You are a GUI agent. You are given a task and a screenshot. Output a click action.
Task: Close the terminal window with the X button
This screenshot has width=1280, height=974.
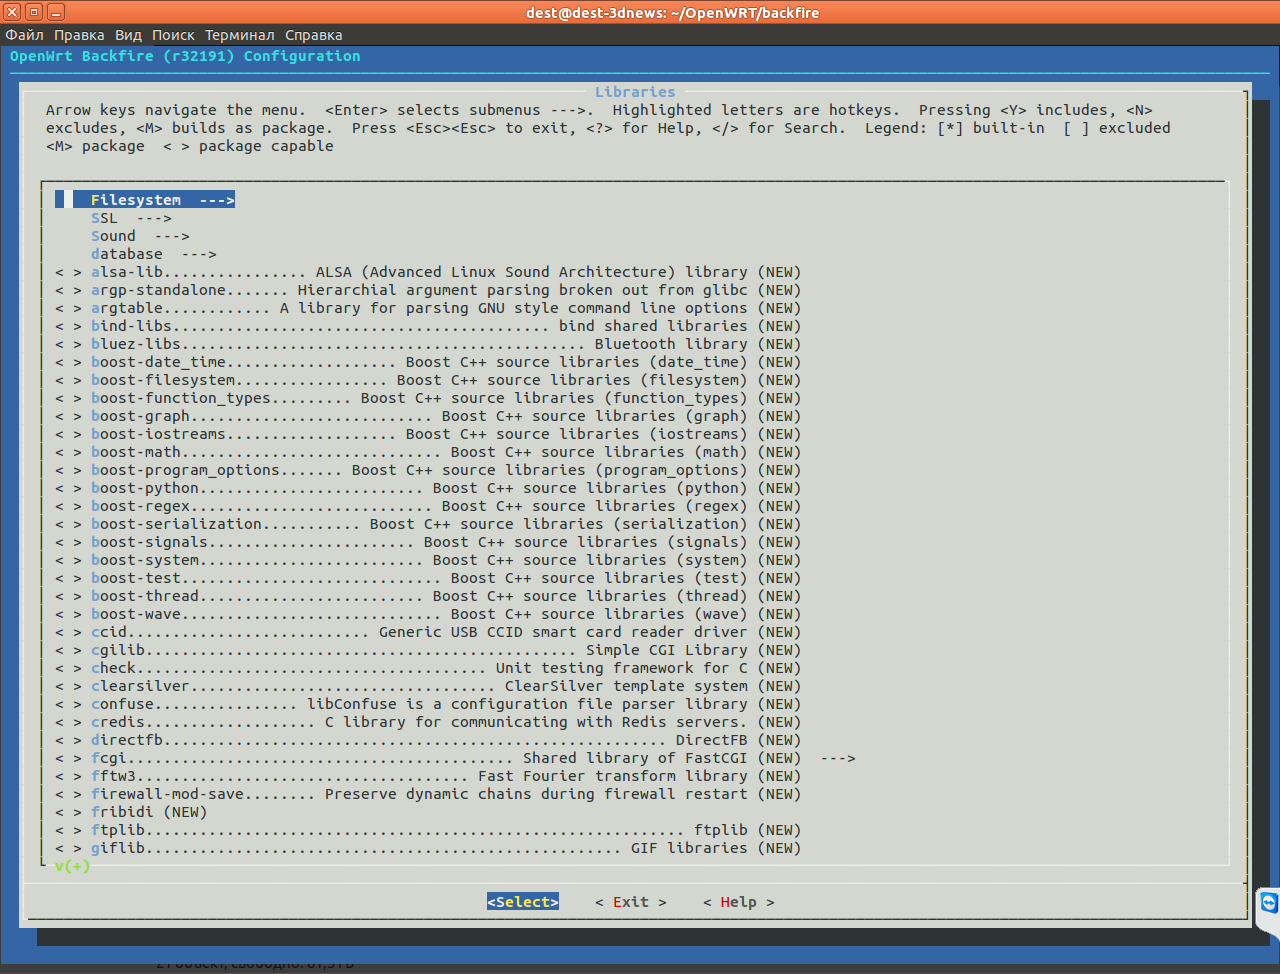[12, 12]
